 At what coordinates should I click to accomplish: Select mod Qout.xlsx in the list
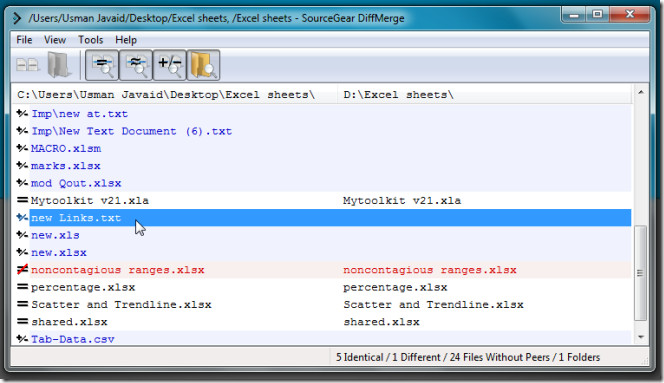76,183
